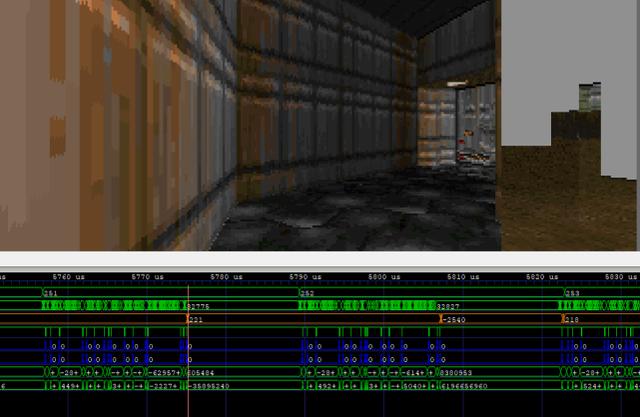This screenshot has width=640, height=417.
Task: Click the 5820 us time ruler label
Action: tap(542, 277)
